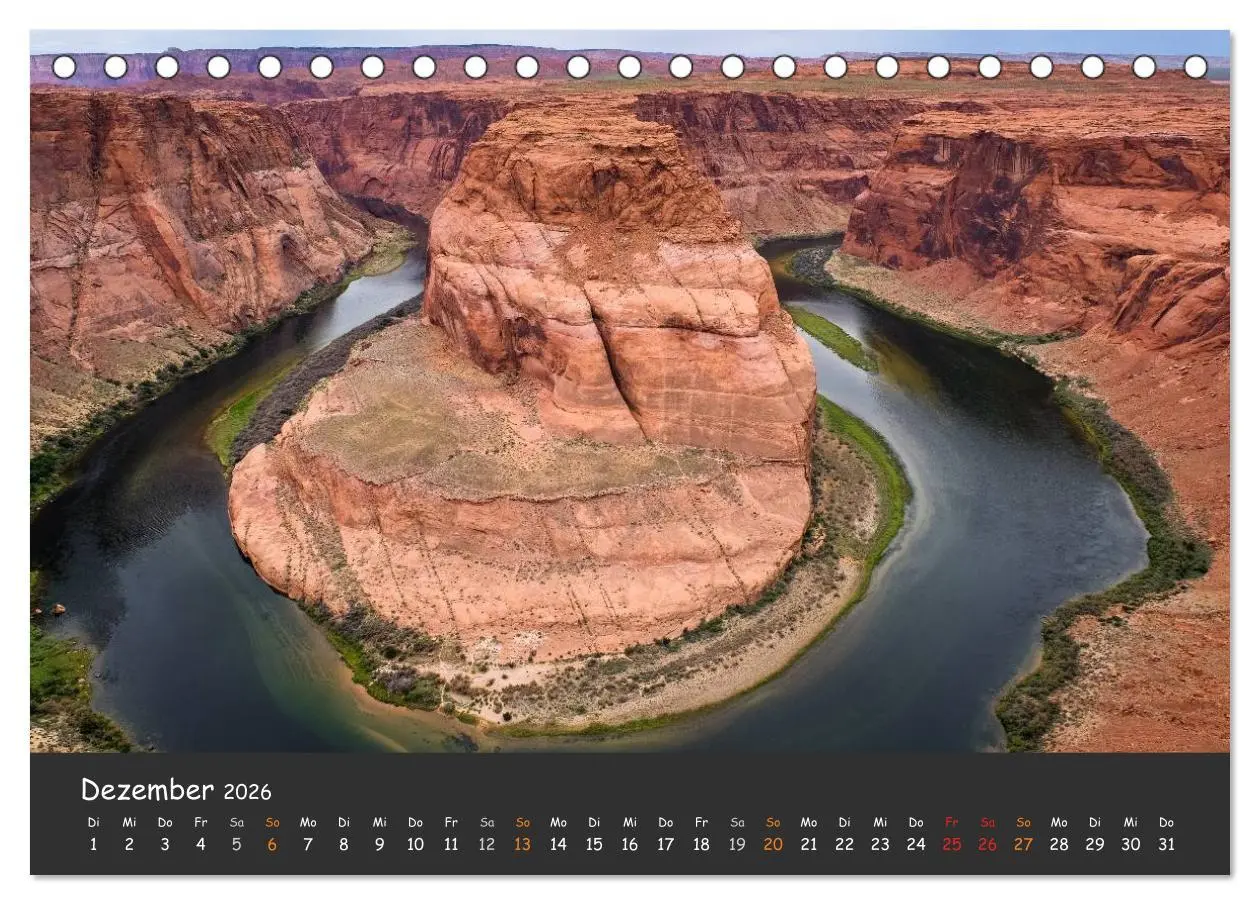
Task: Click the "So" label above date 6
Action: [272, 822]
